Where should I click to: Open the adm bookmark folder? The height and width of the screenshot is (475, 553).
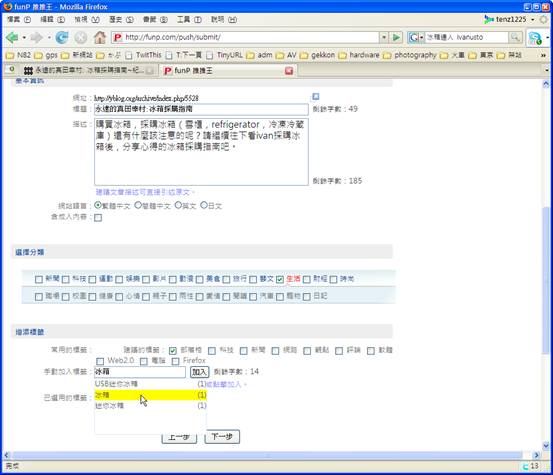coord(260,55)
